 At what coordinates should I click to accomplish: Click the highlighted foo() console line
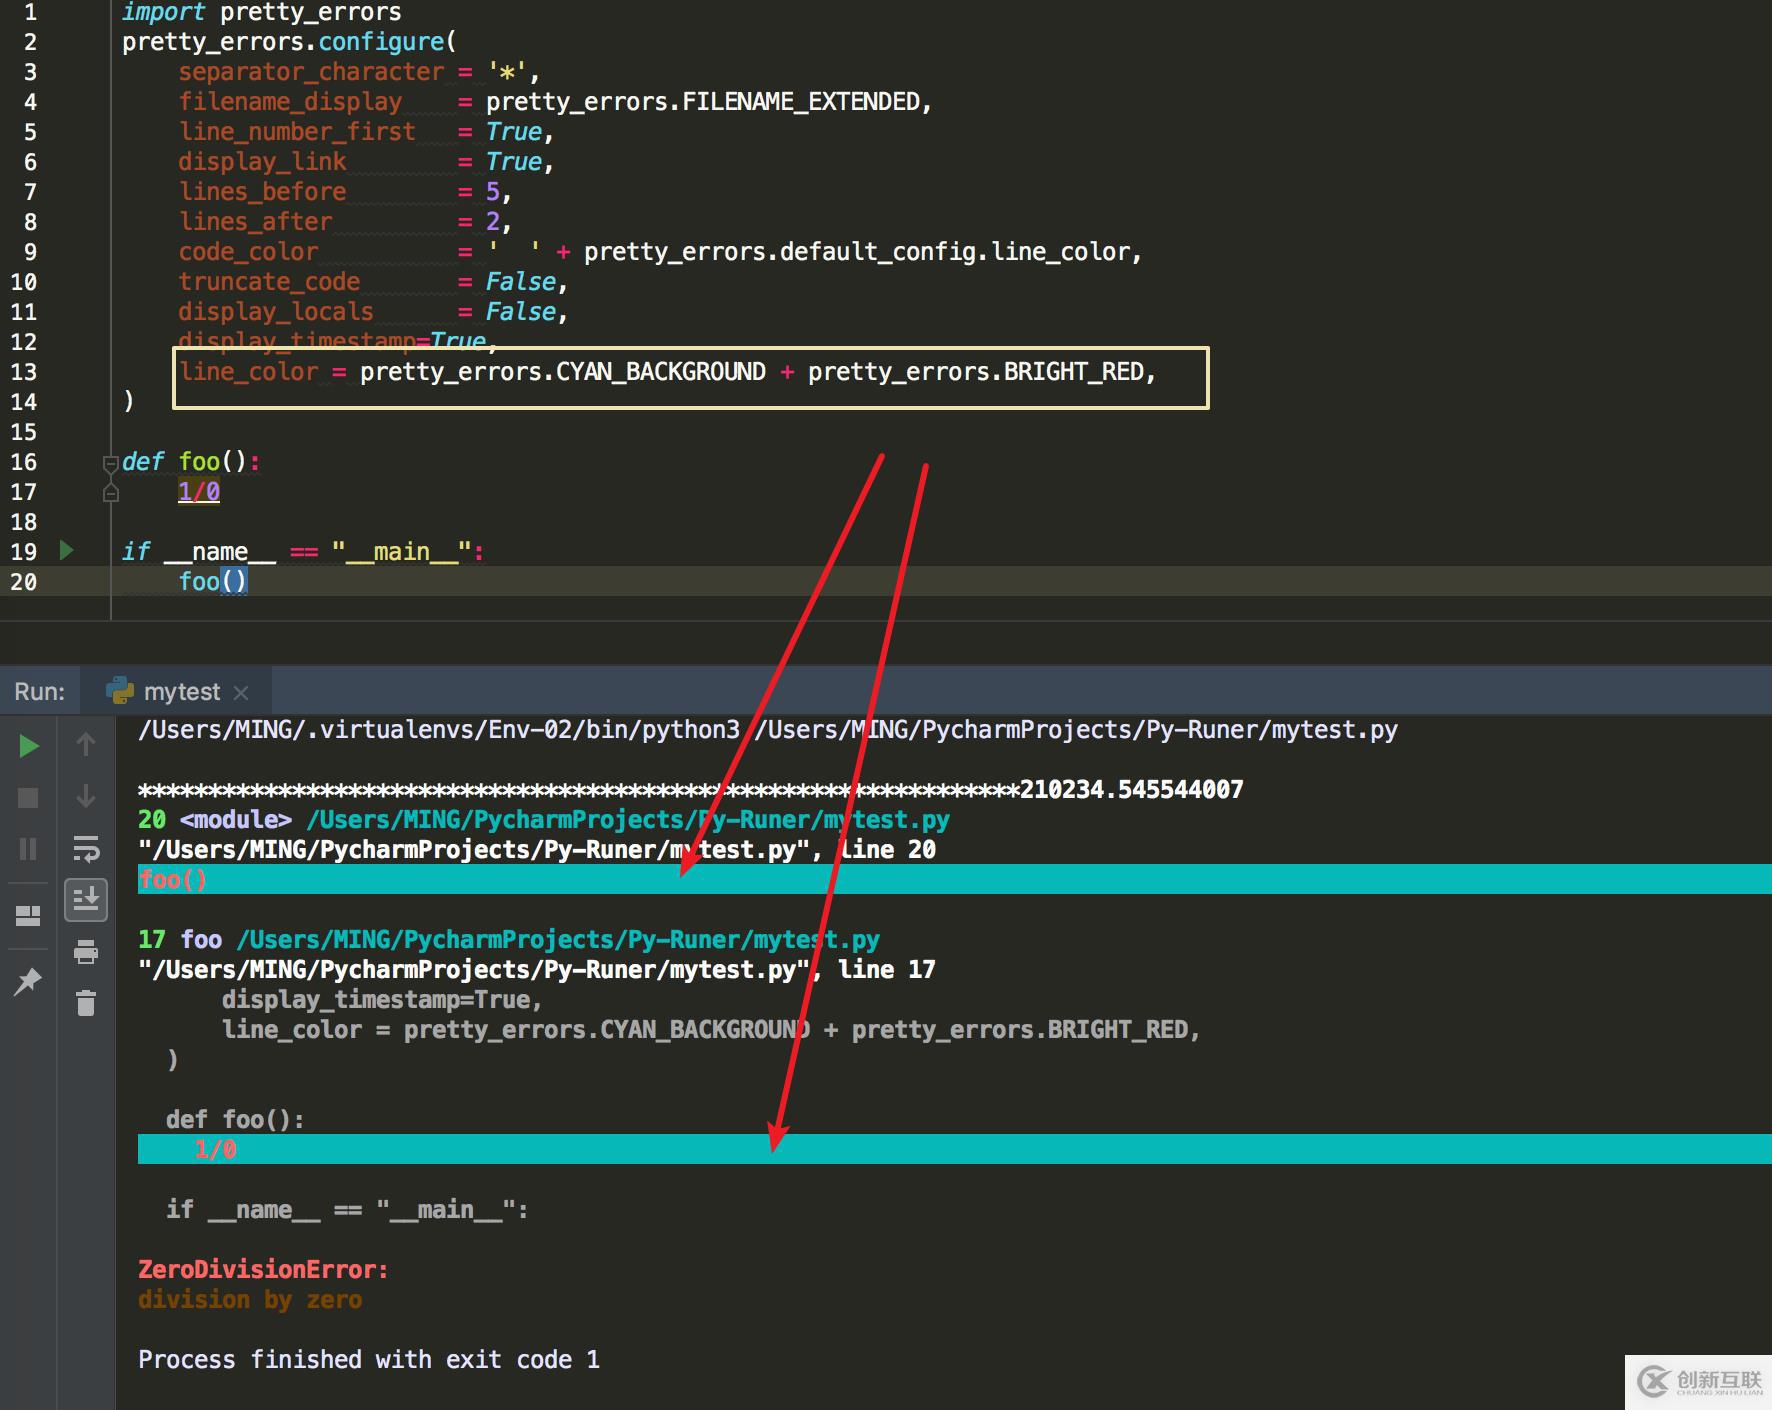click(x=954, y=879)
